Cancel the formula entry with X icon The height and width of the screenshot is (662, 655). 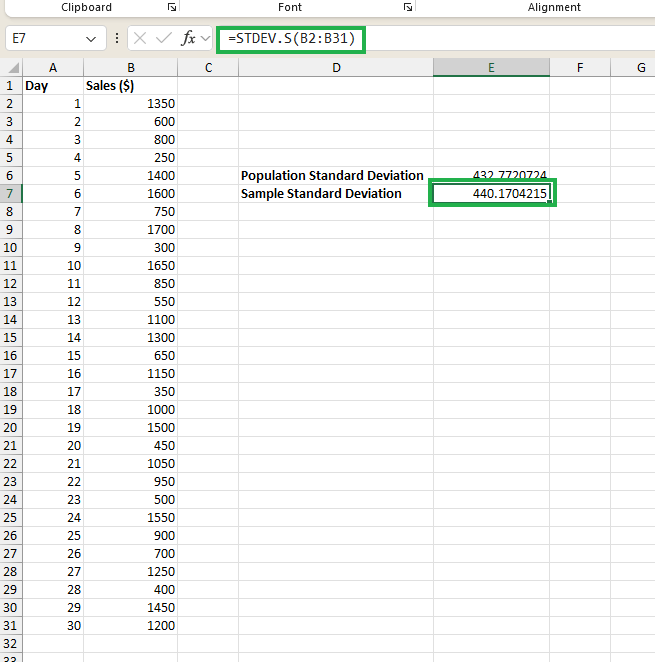tap(140, 38)
